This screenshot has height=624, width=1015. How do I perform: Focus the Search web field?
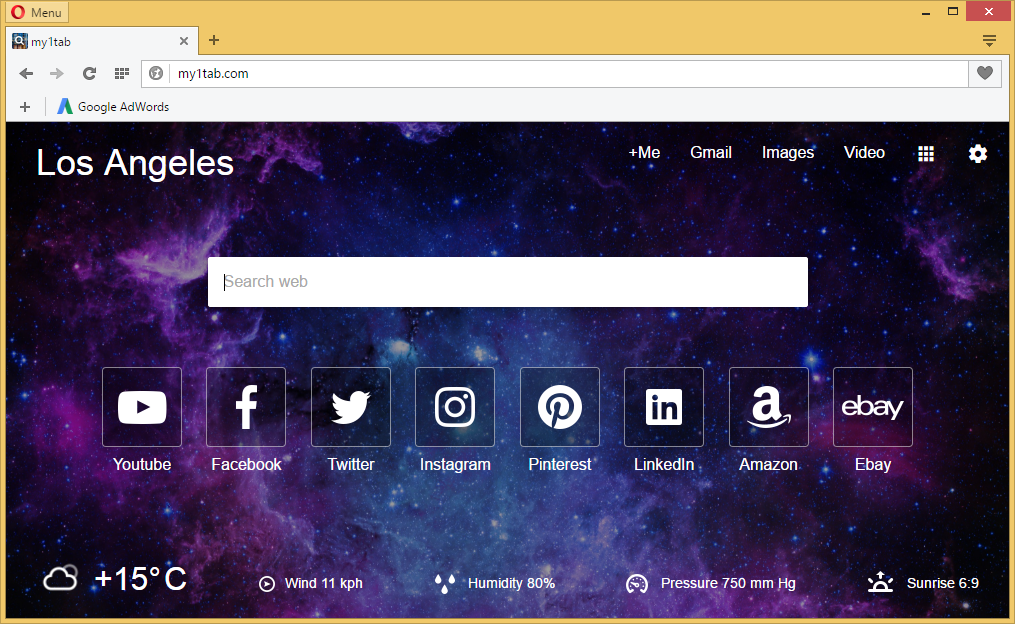(x=508, y=282)
